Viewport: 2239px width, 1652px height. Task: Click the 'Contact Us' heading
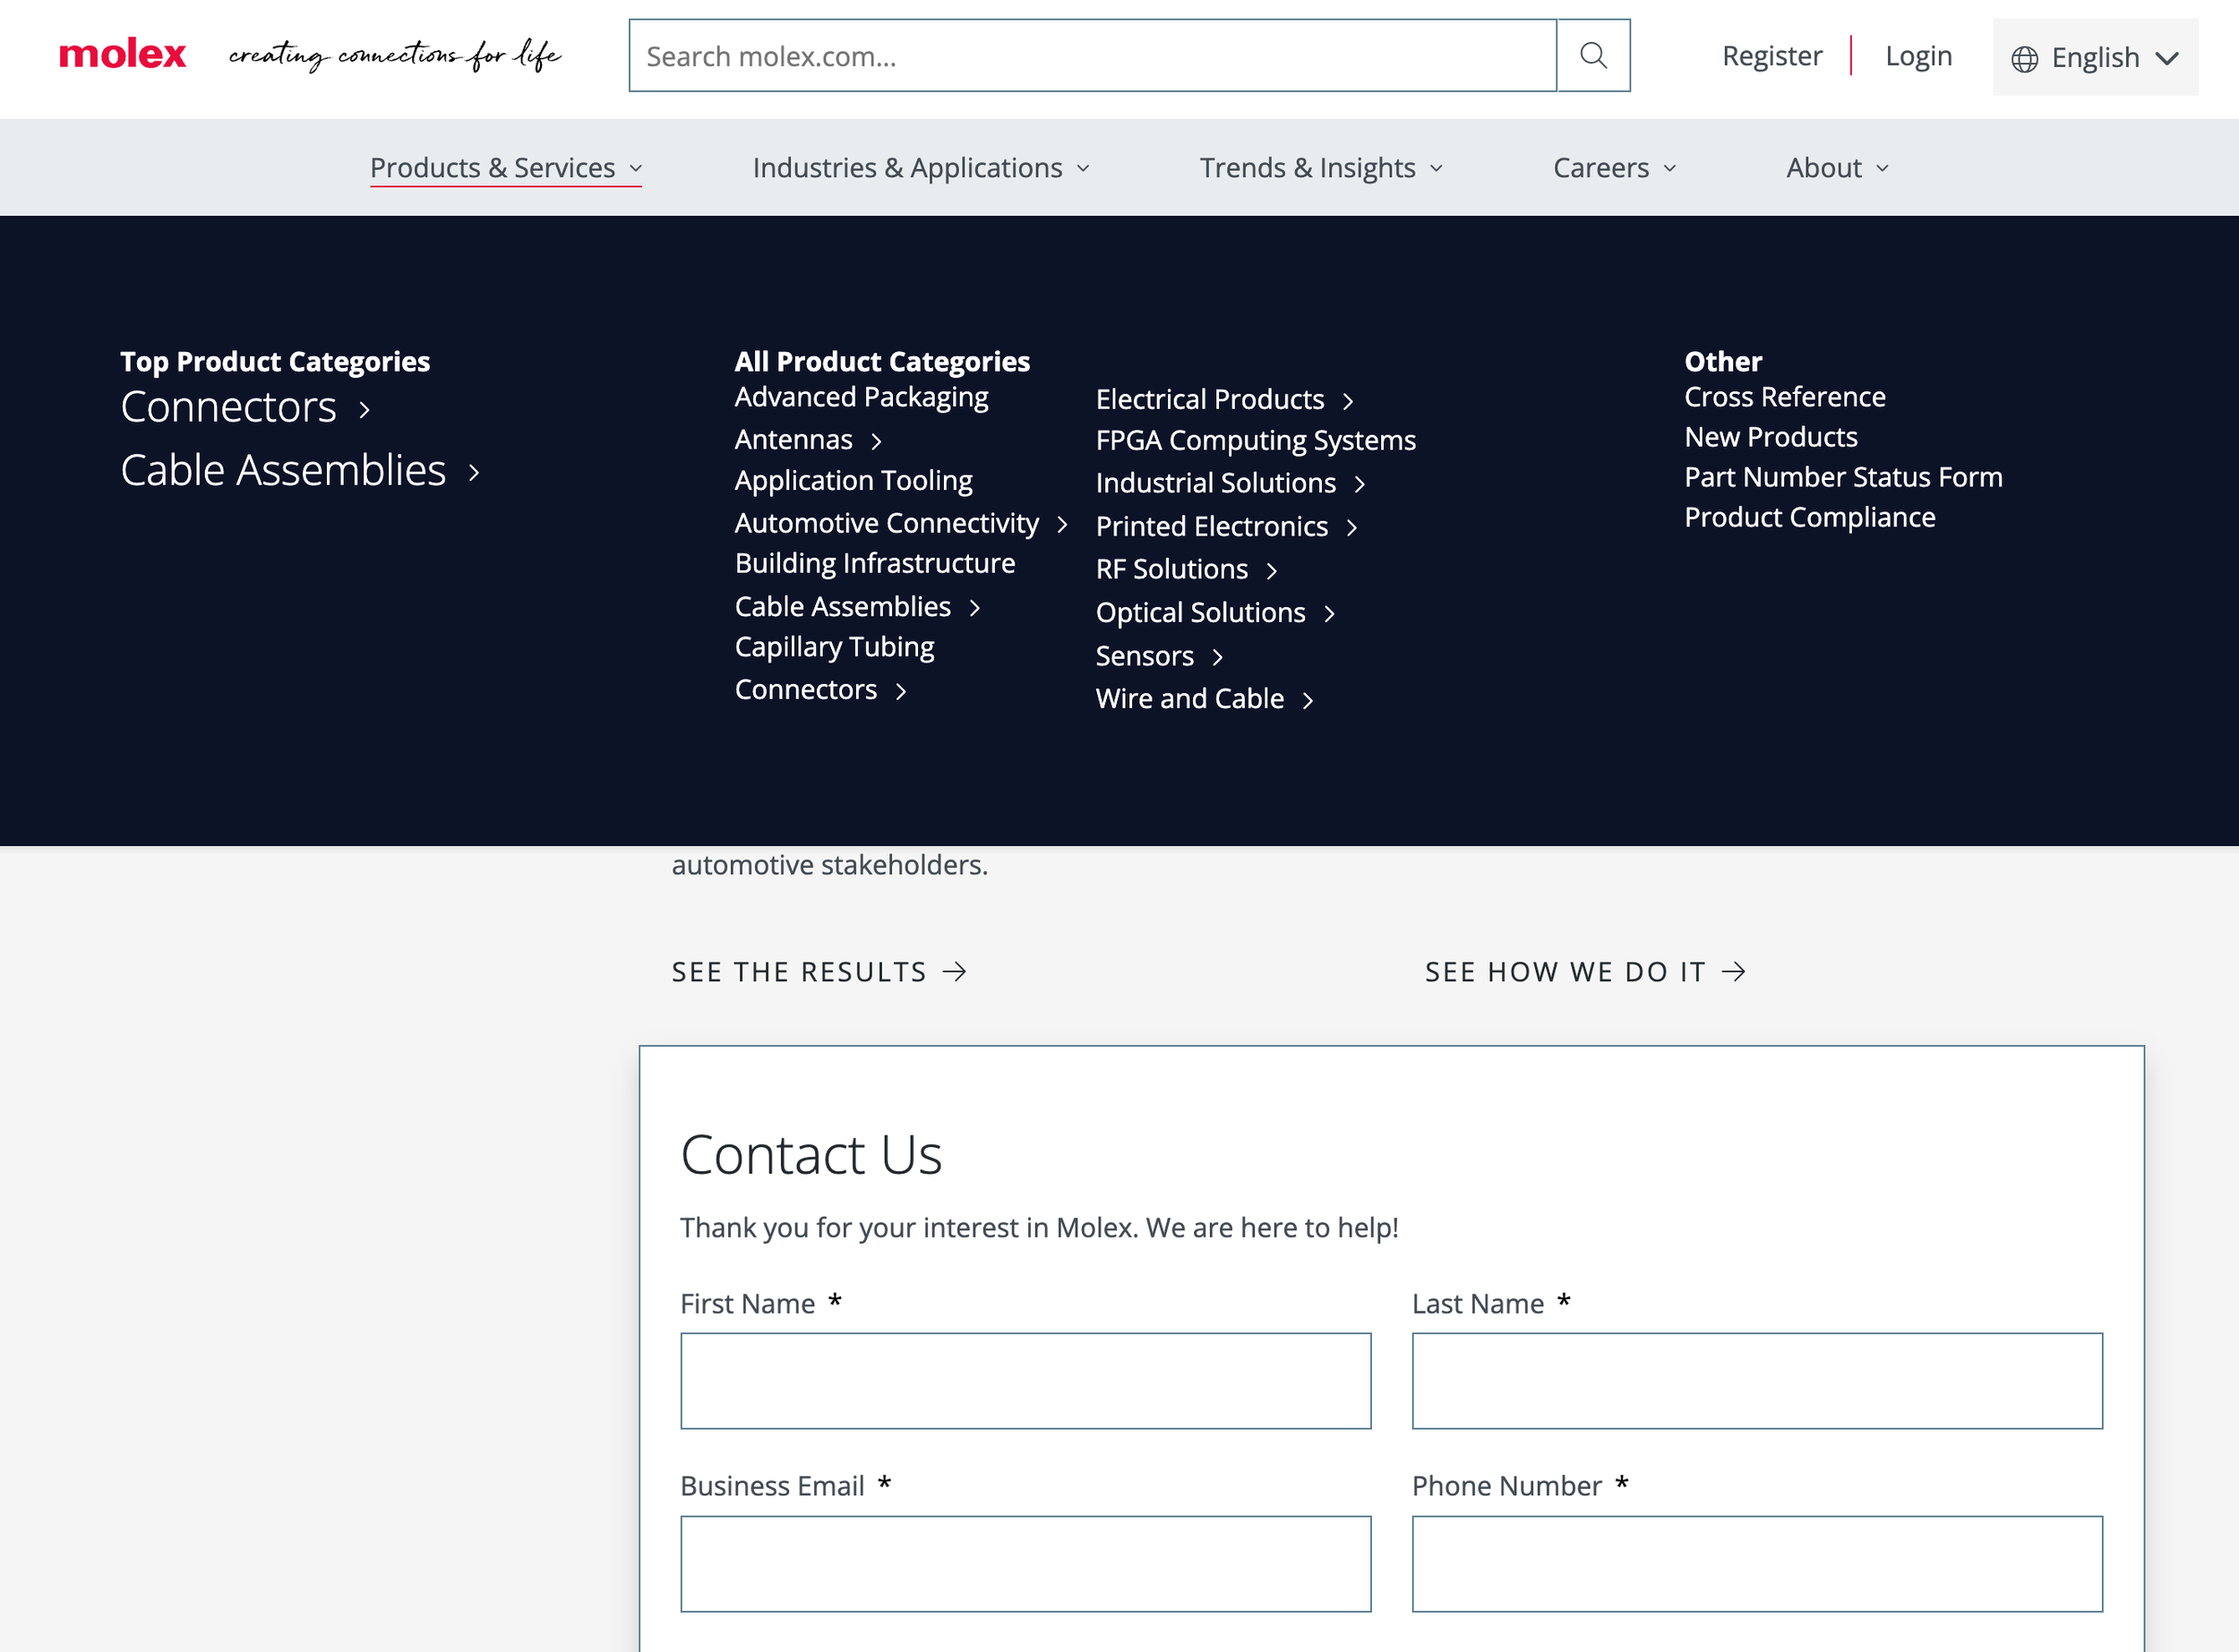pyautogui.click(x=811, y=1155)
